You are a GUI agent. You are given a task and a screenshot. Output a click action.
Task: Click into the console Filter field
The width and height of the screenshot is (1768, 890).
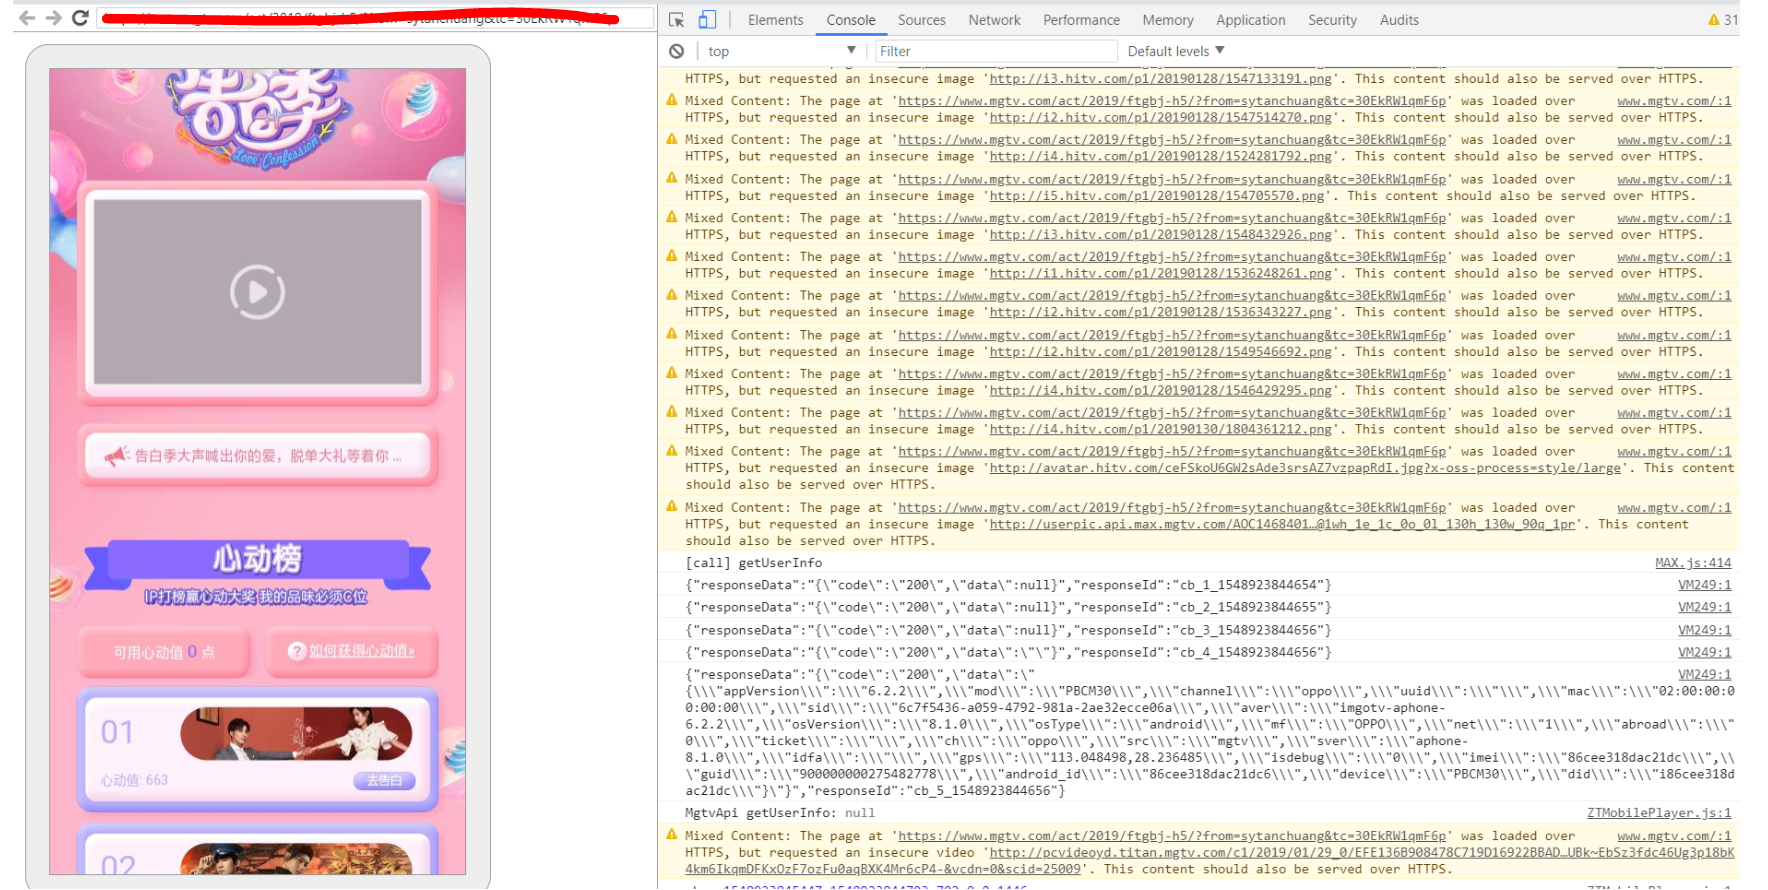click(995, 51)
